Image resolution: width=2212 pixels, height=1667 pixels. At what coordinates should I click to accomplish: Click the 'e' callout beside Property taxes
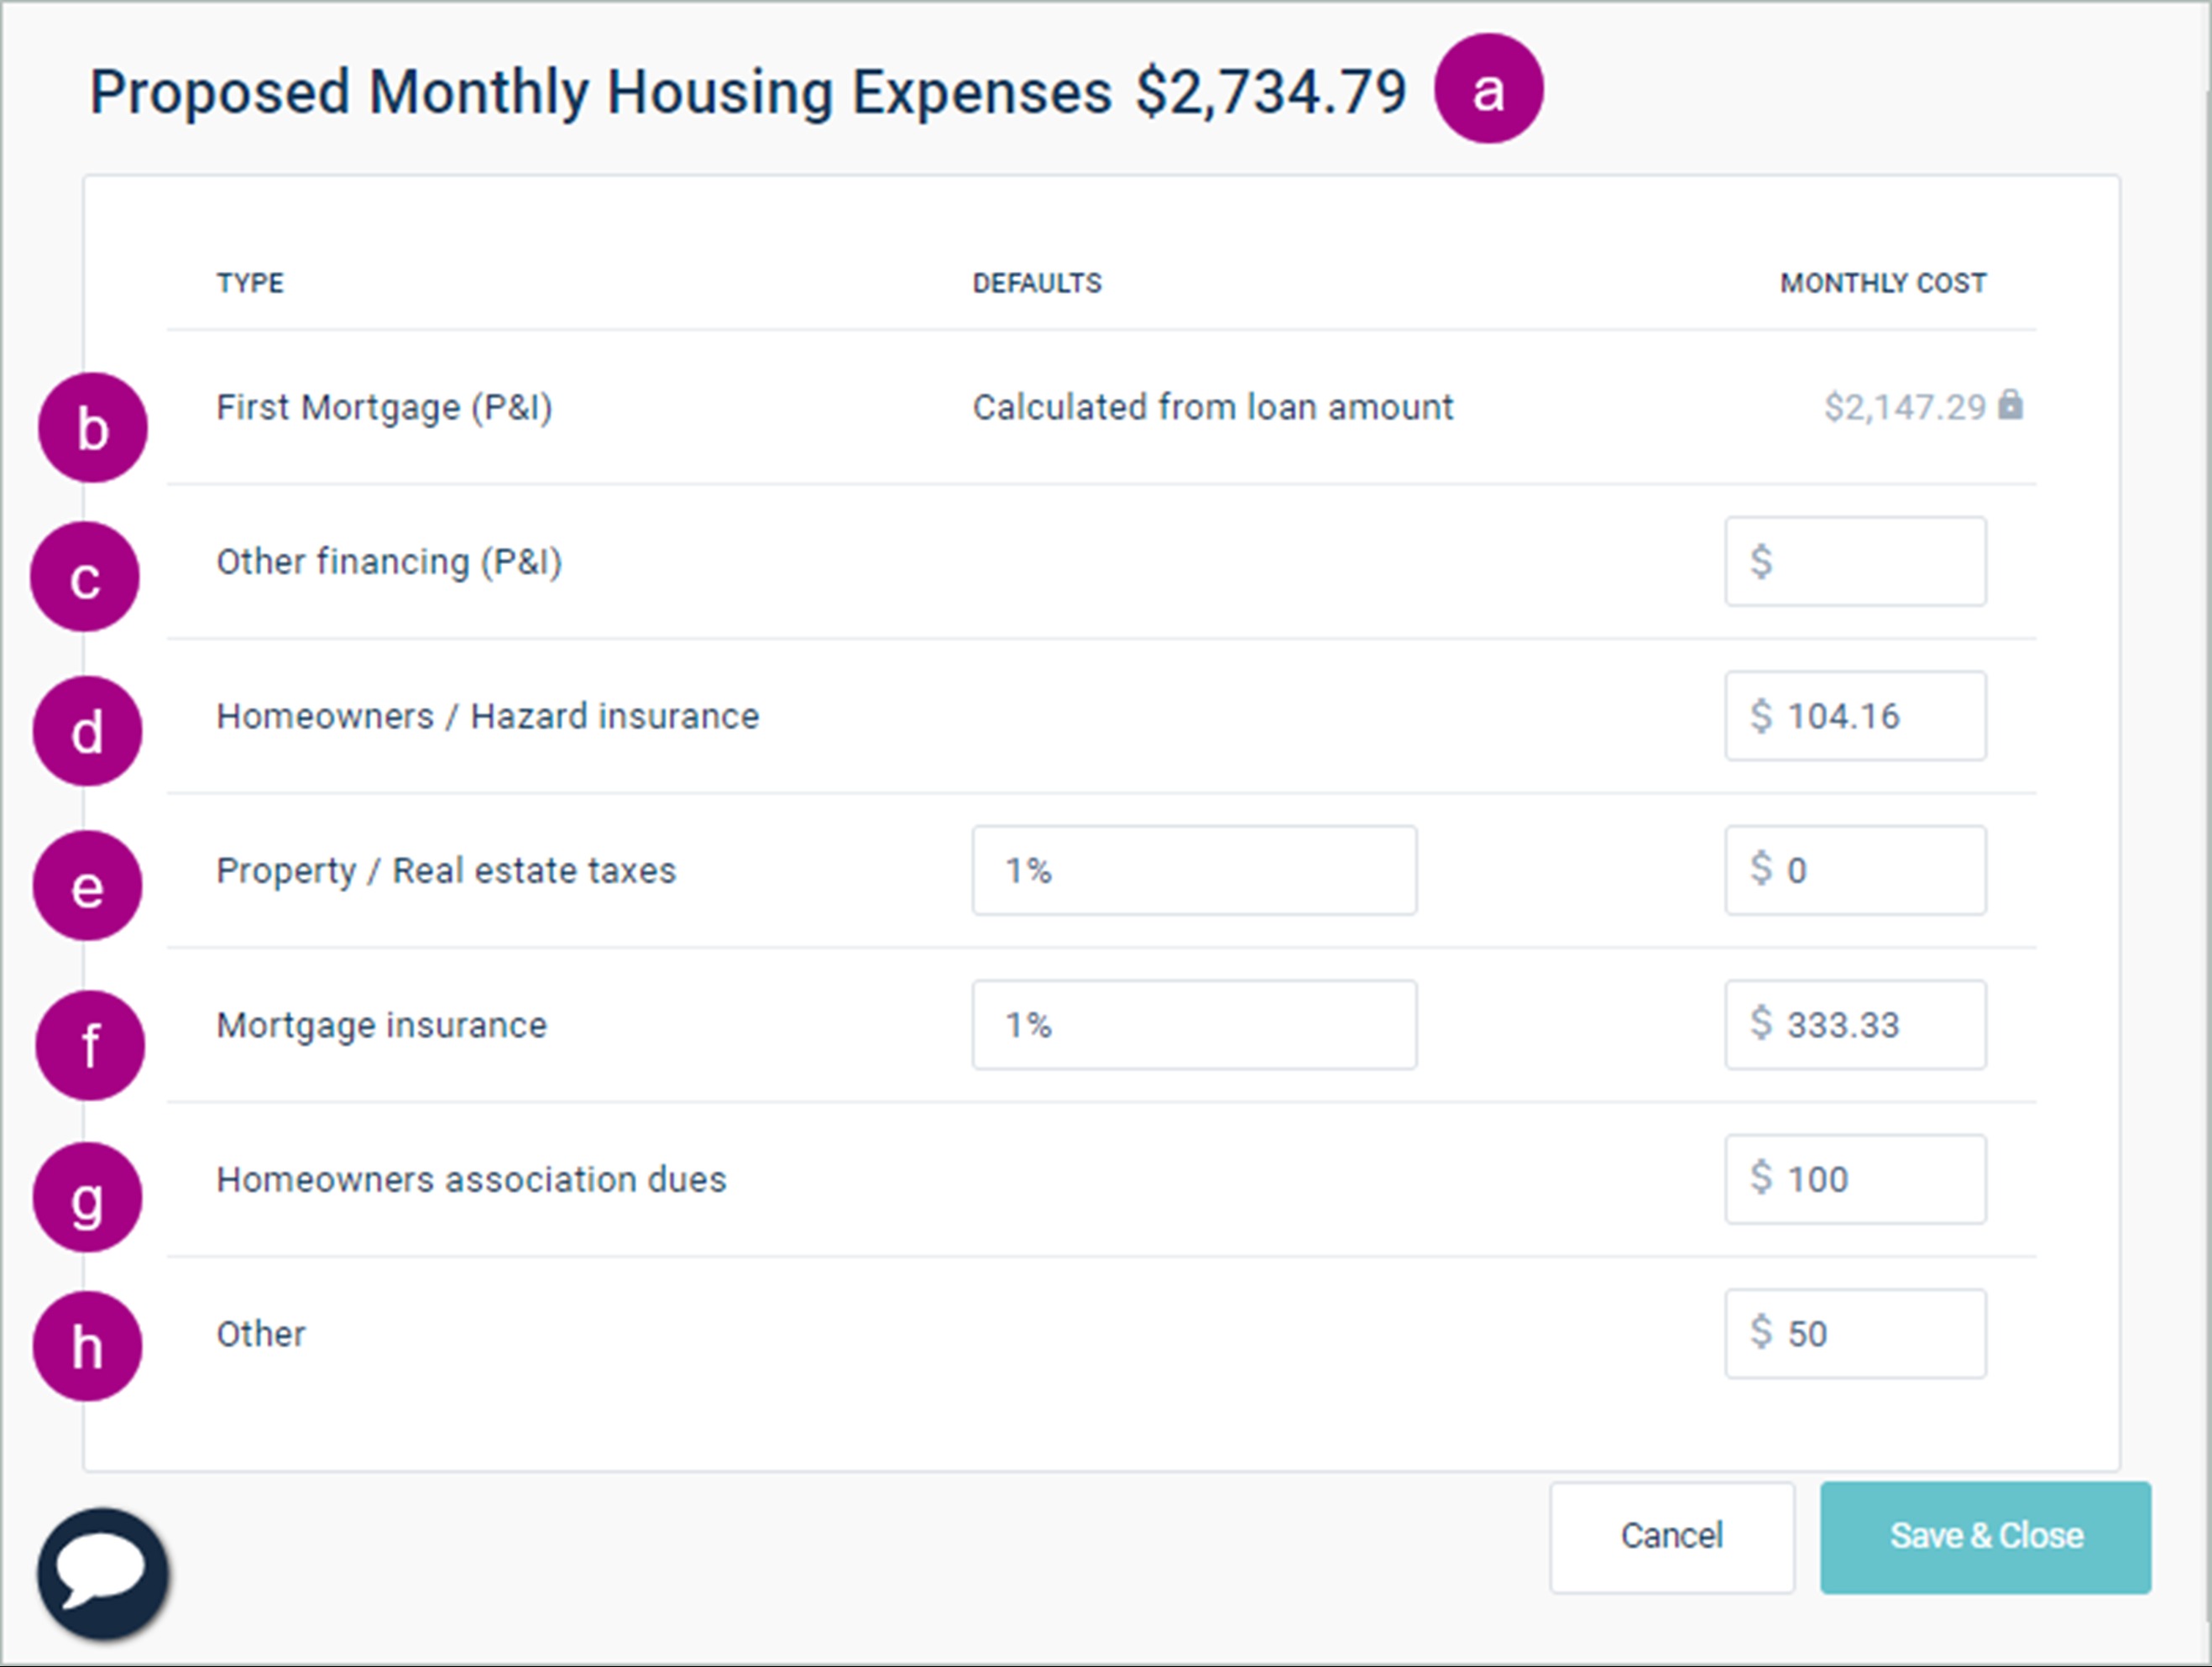[x=87, y=886]
